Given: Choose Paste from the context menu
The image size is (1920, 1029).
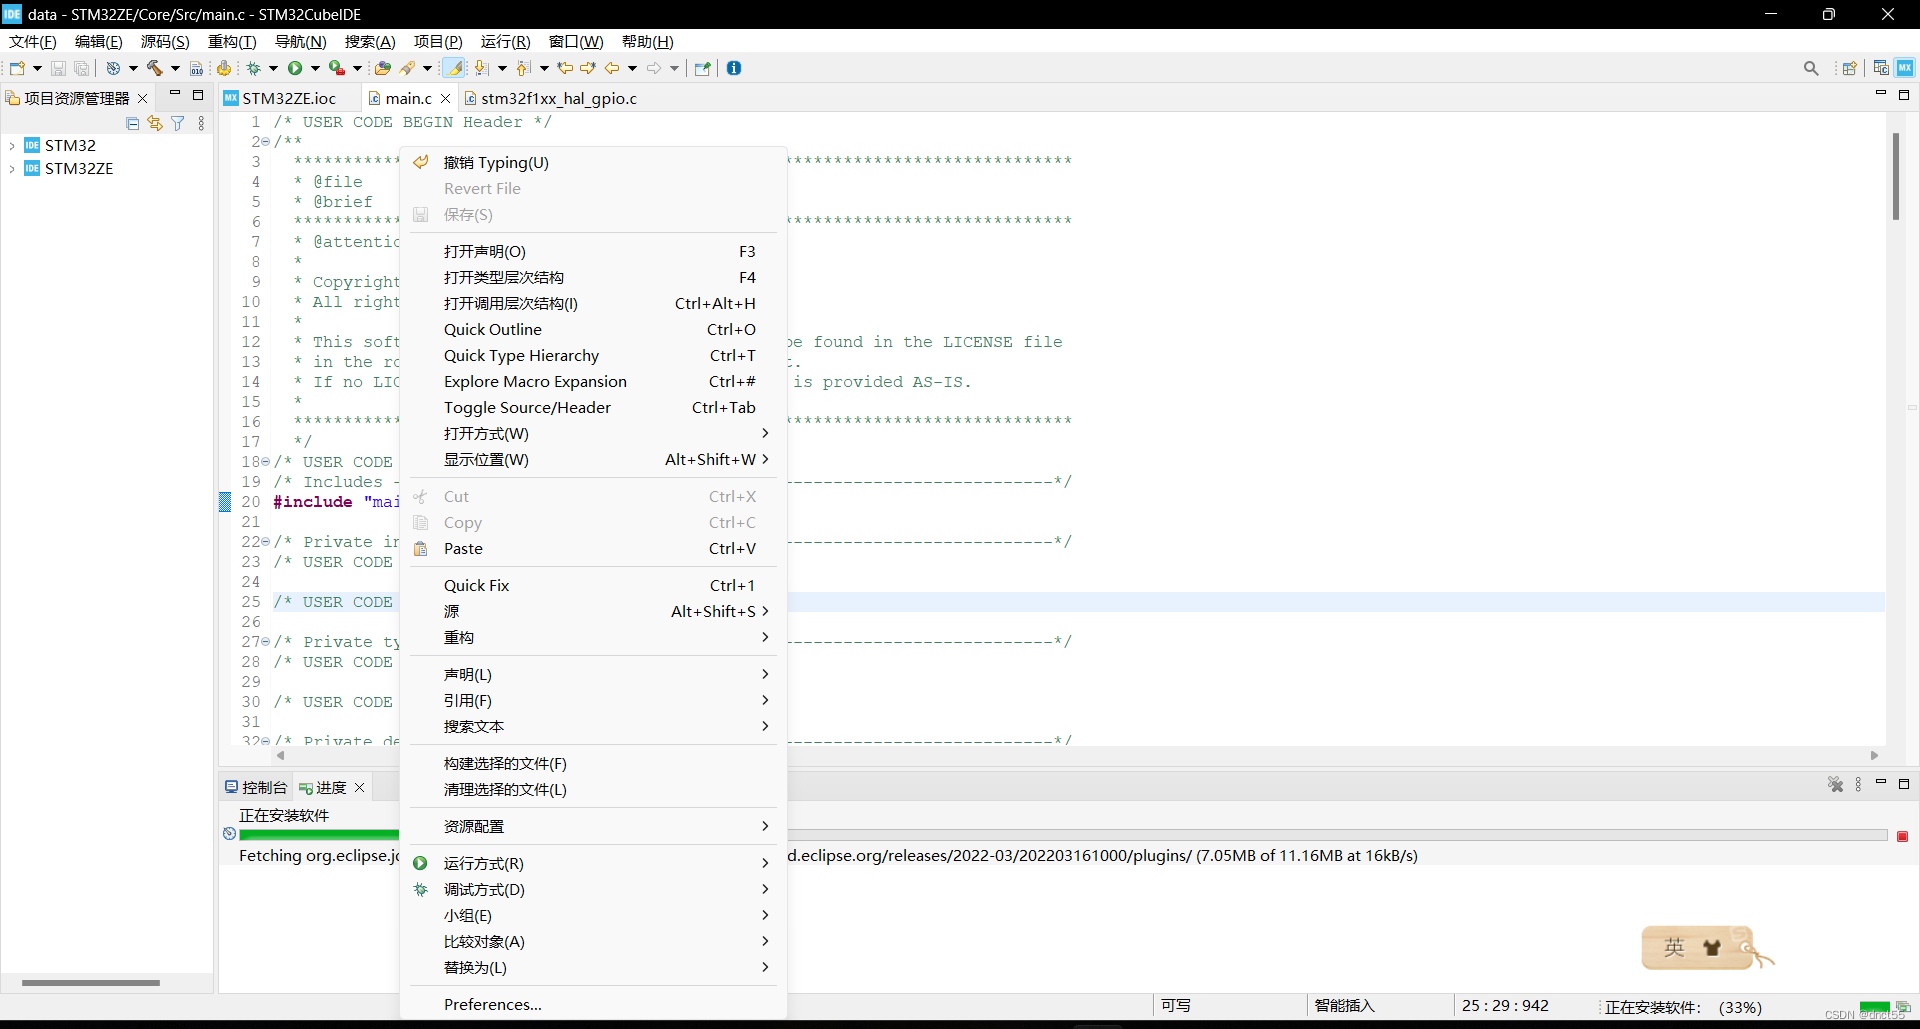Looking at the screenshot, I should [593, 548].
